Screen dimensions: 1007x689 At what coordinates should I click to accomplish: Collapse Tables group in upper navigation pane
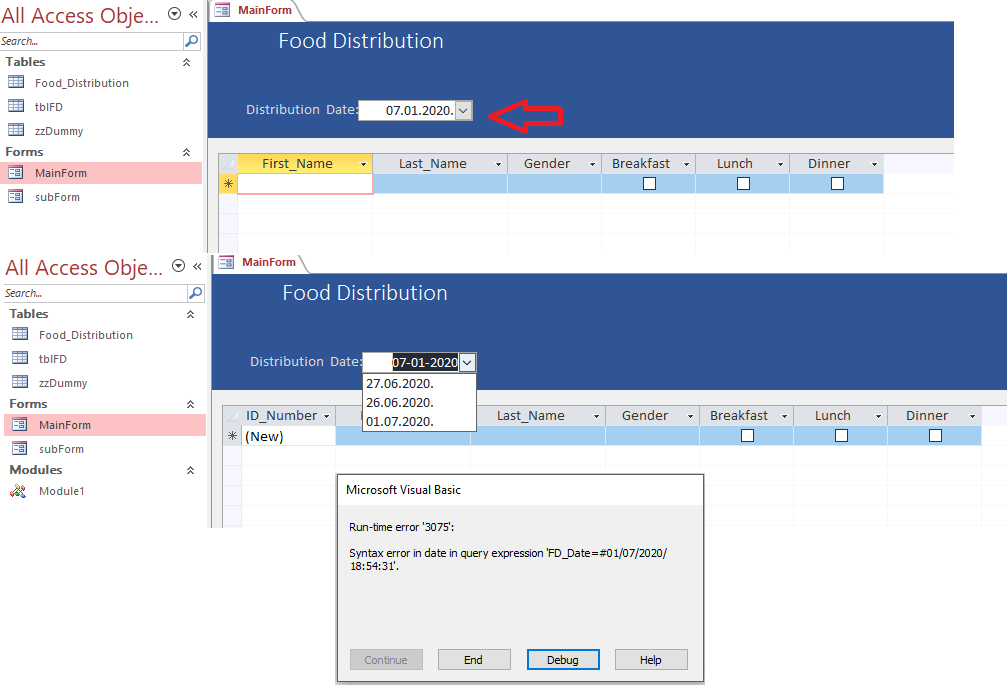click(186, 62)
